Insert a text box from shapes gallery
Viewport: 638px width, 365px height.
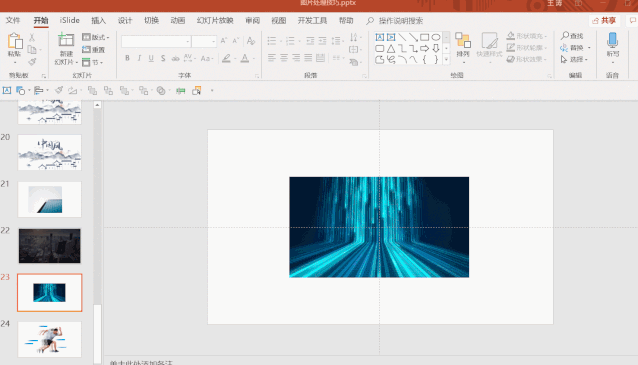click(380, 37)
